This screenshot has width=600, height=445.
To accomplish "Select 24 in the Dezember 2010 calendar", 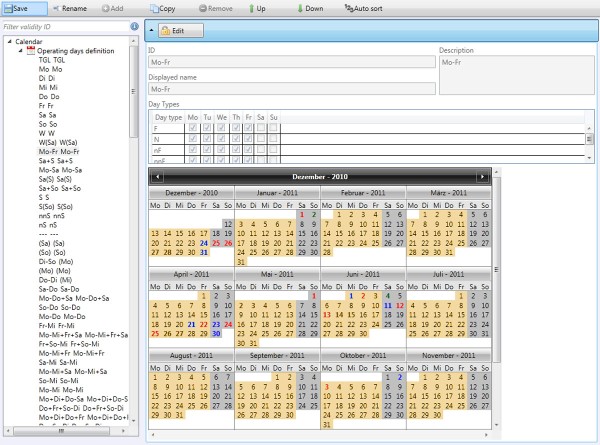I will point(202,242).
